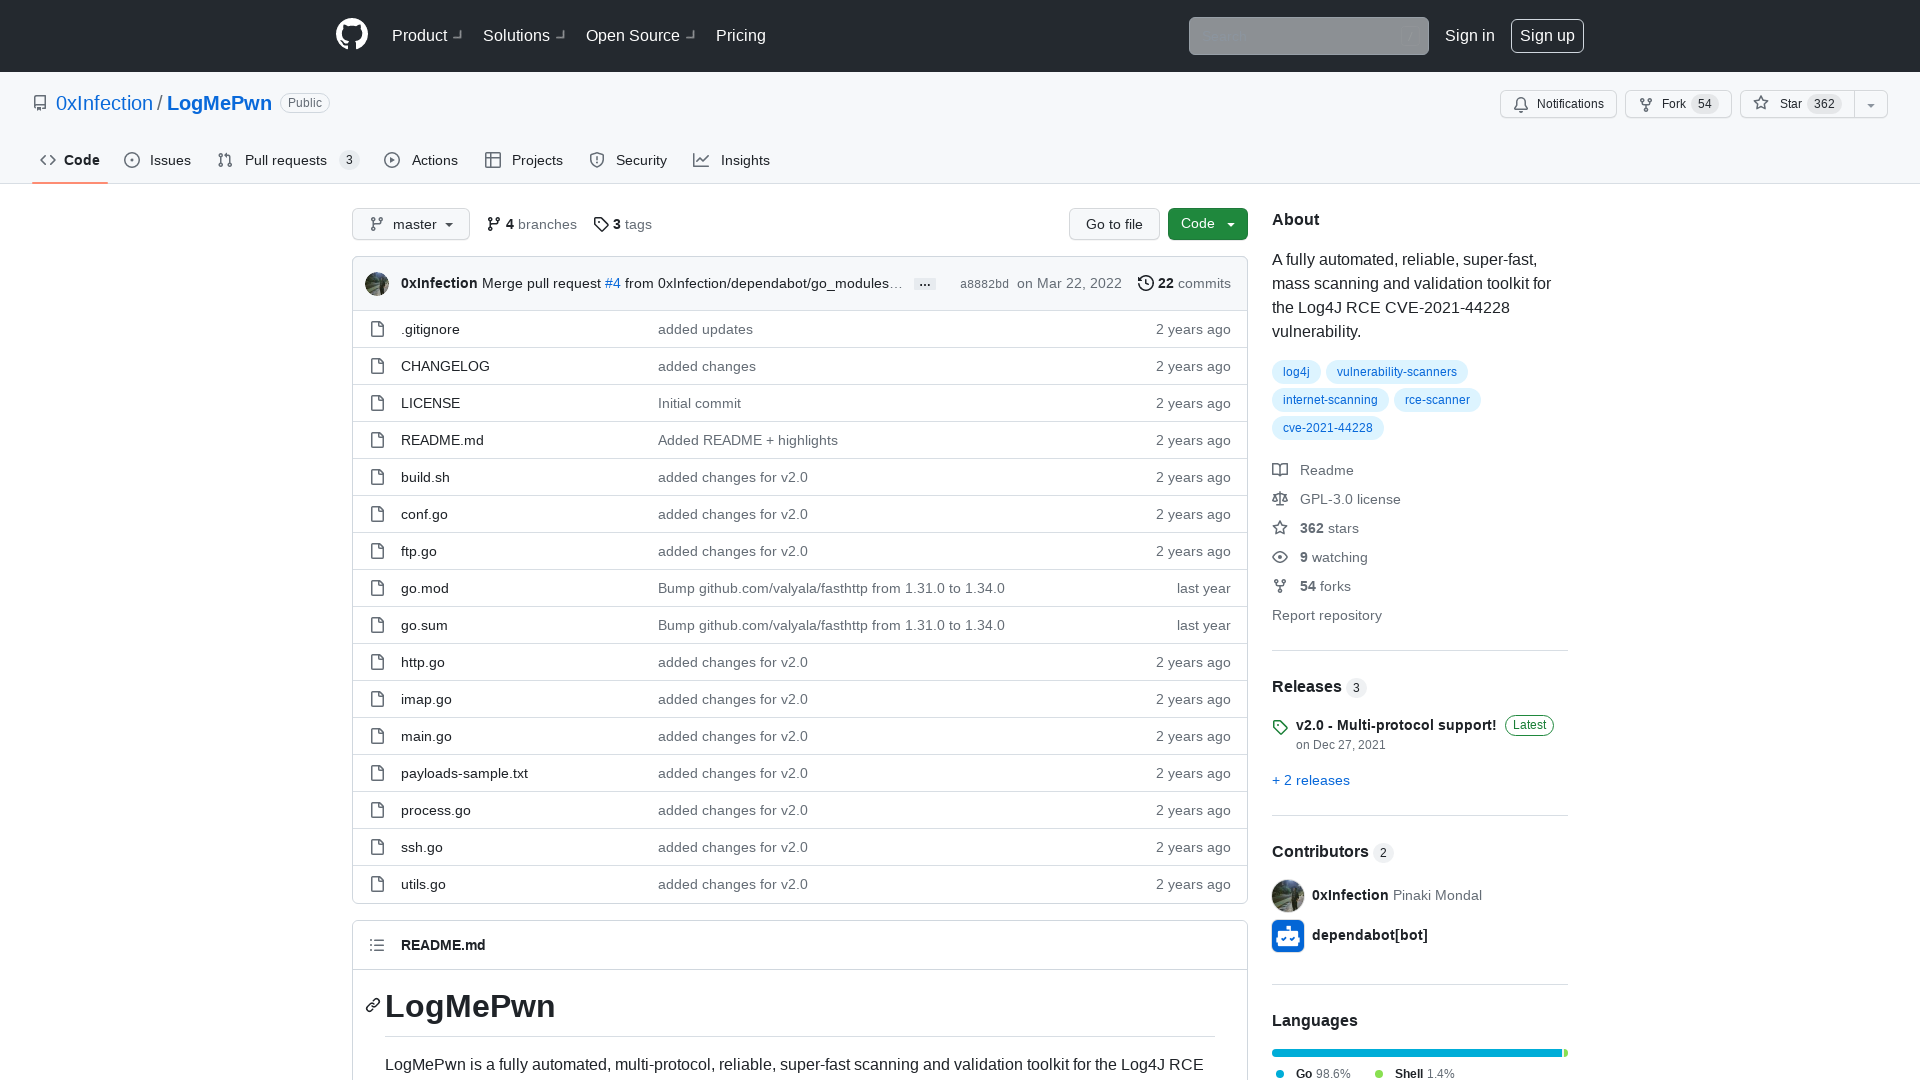Expand the Product menu
Viewport: 1920px width, 1080px height.
[427, 35]
